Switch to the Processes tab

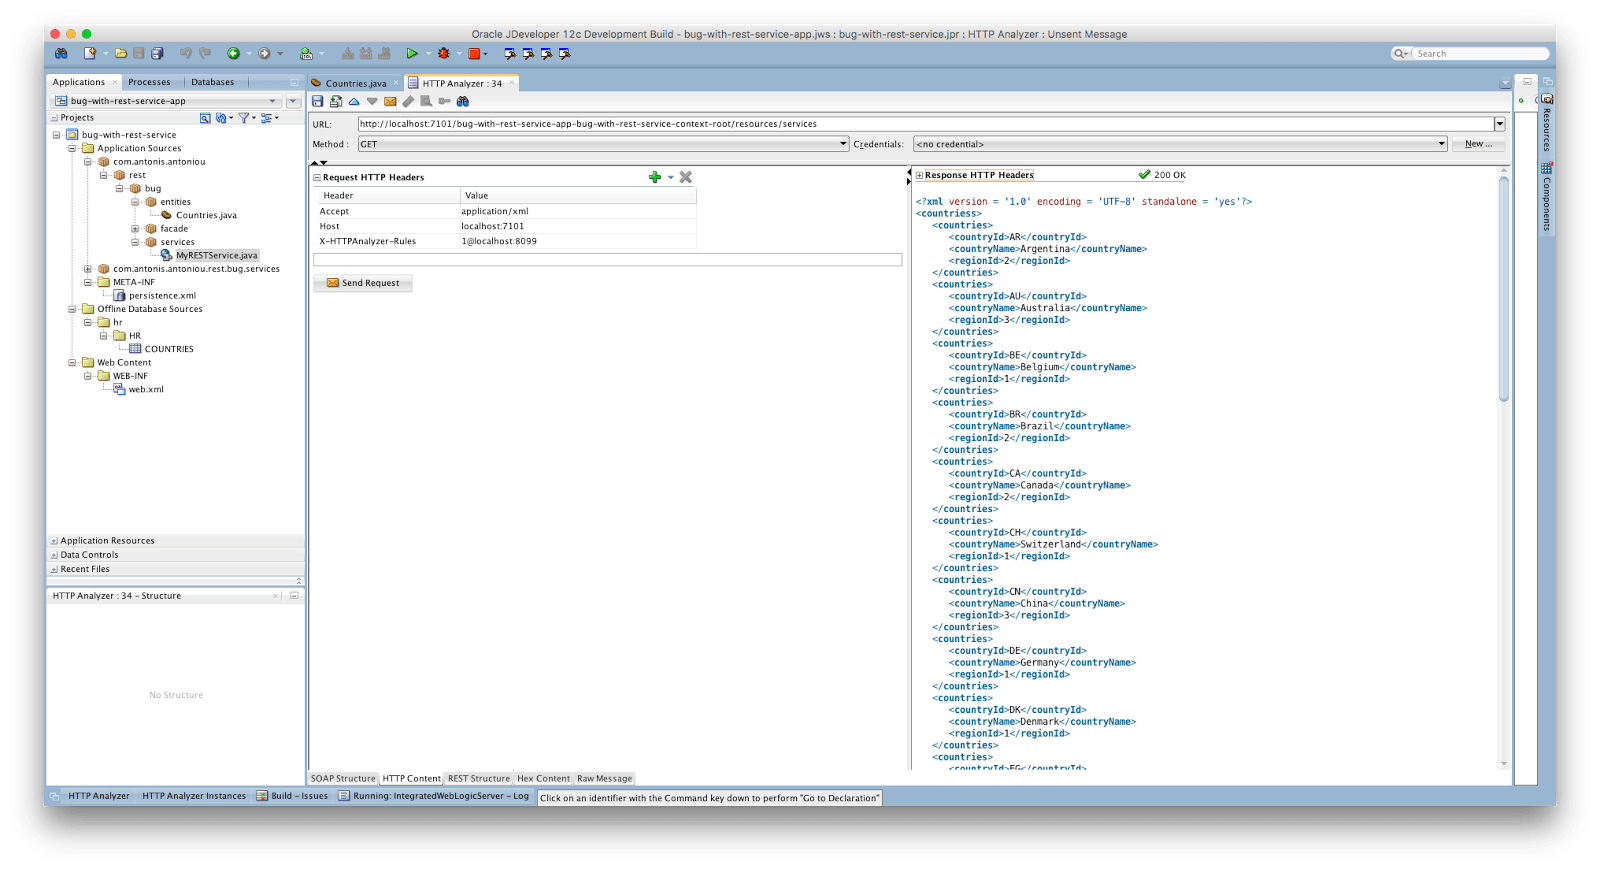149,82
